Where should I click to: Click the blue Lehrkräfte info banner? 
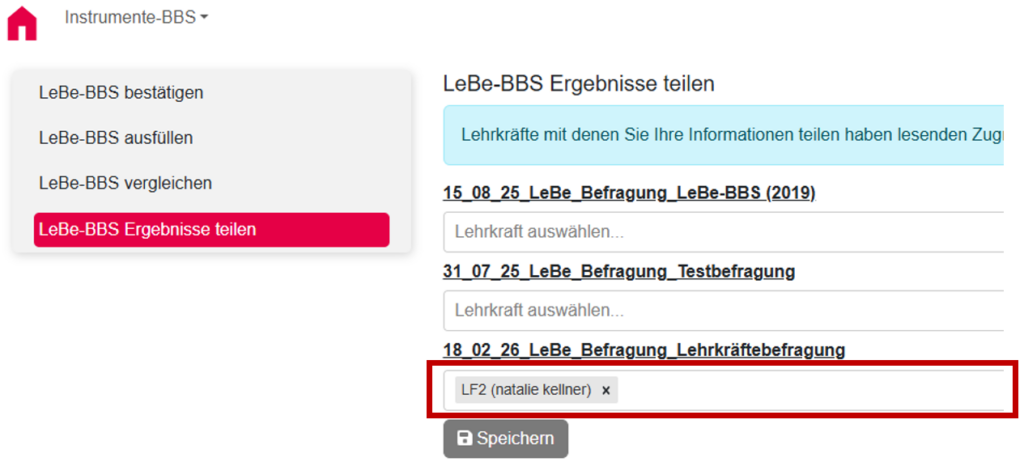[x=722, y=135]
